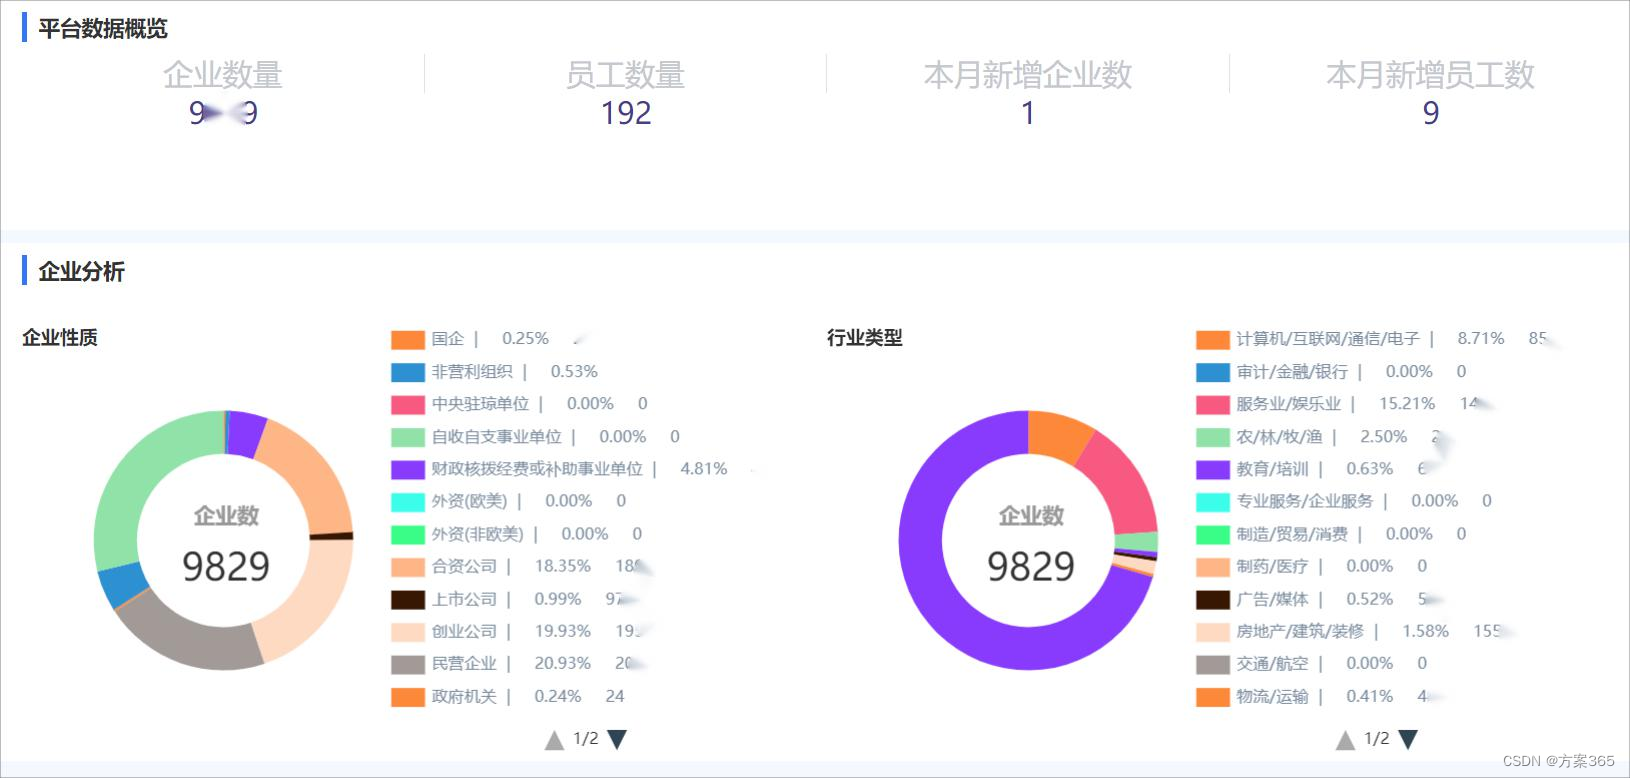Toggle the 计算机/互联网/通信/电子 legend swatch

[x=1213, y=340]
